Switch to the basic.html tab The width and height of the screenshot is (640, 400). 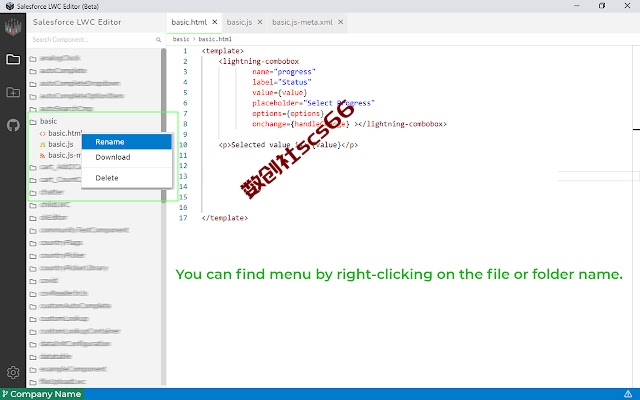point(189,22)
